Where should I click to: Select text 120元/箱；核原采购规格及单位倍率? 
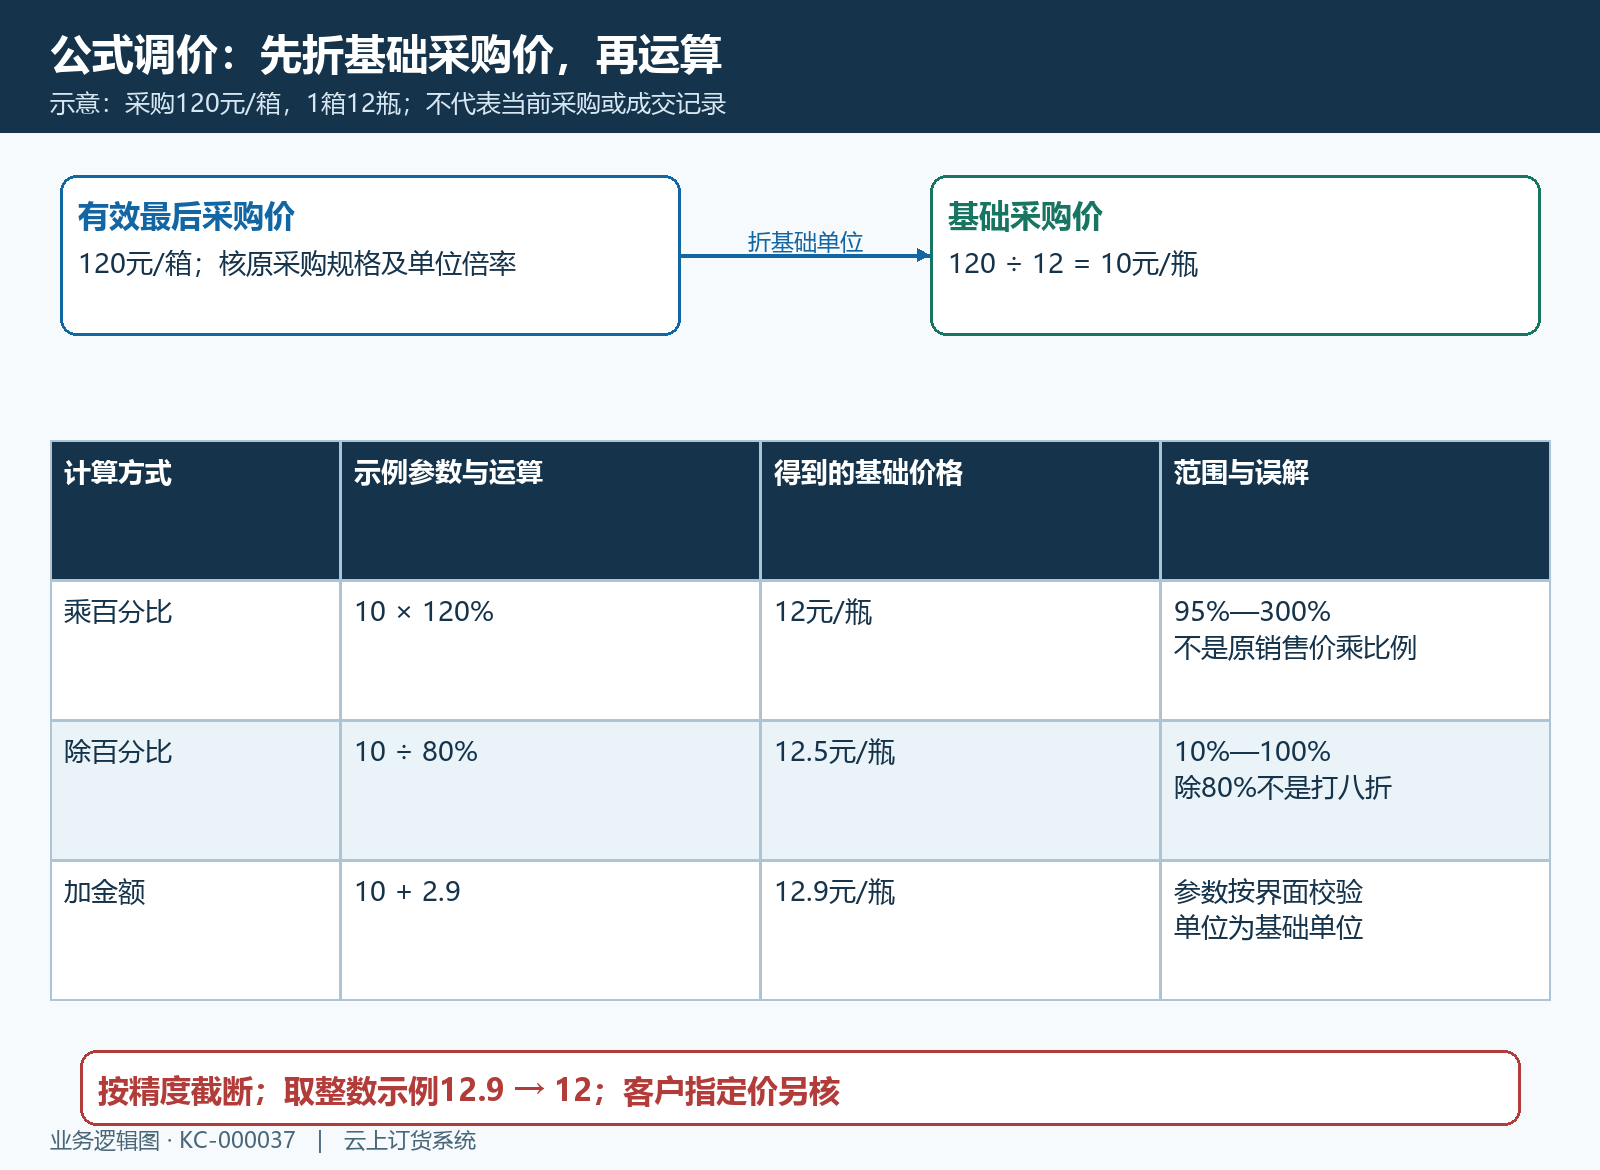tap(297, 264)
